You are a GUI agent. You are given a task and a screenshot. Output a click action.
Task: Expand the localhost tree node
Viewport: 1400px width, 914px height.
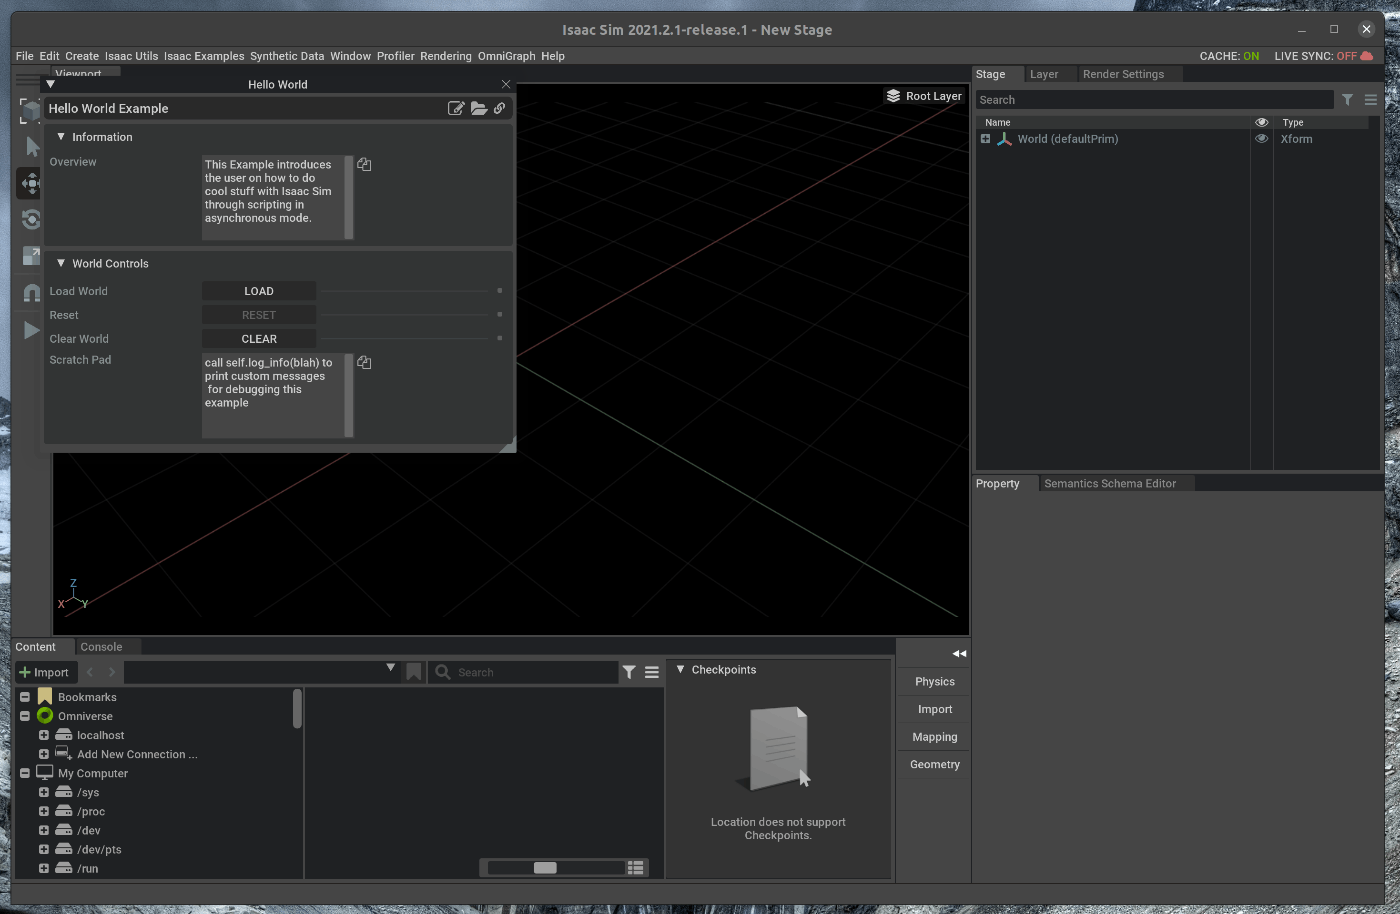coord(43,735)
